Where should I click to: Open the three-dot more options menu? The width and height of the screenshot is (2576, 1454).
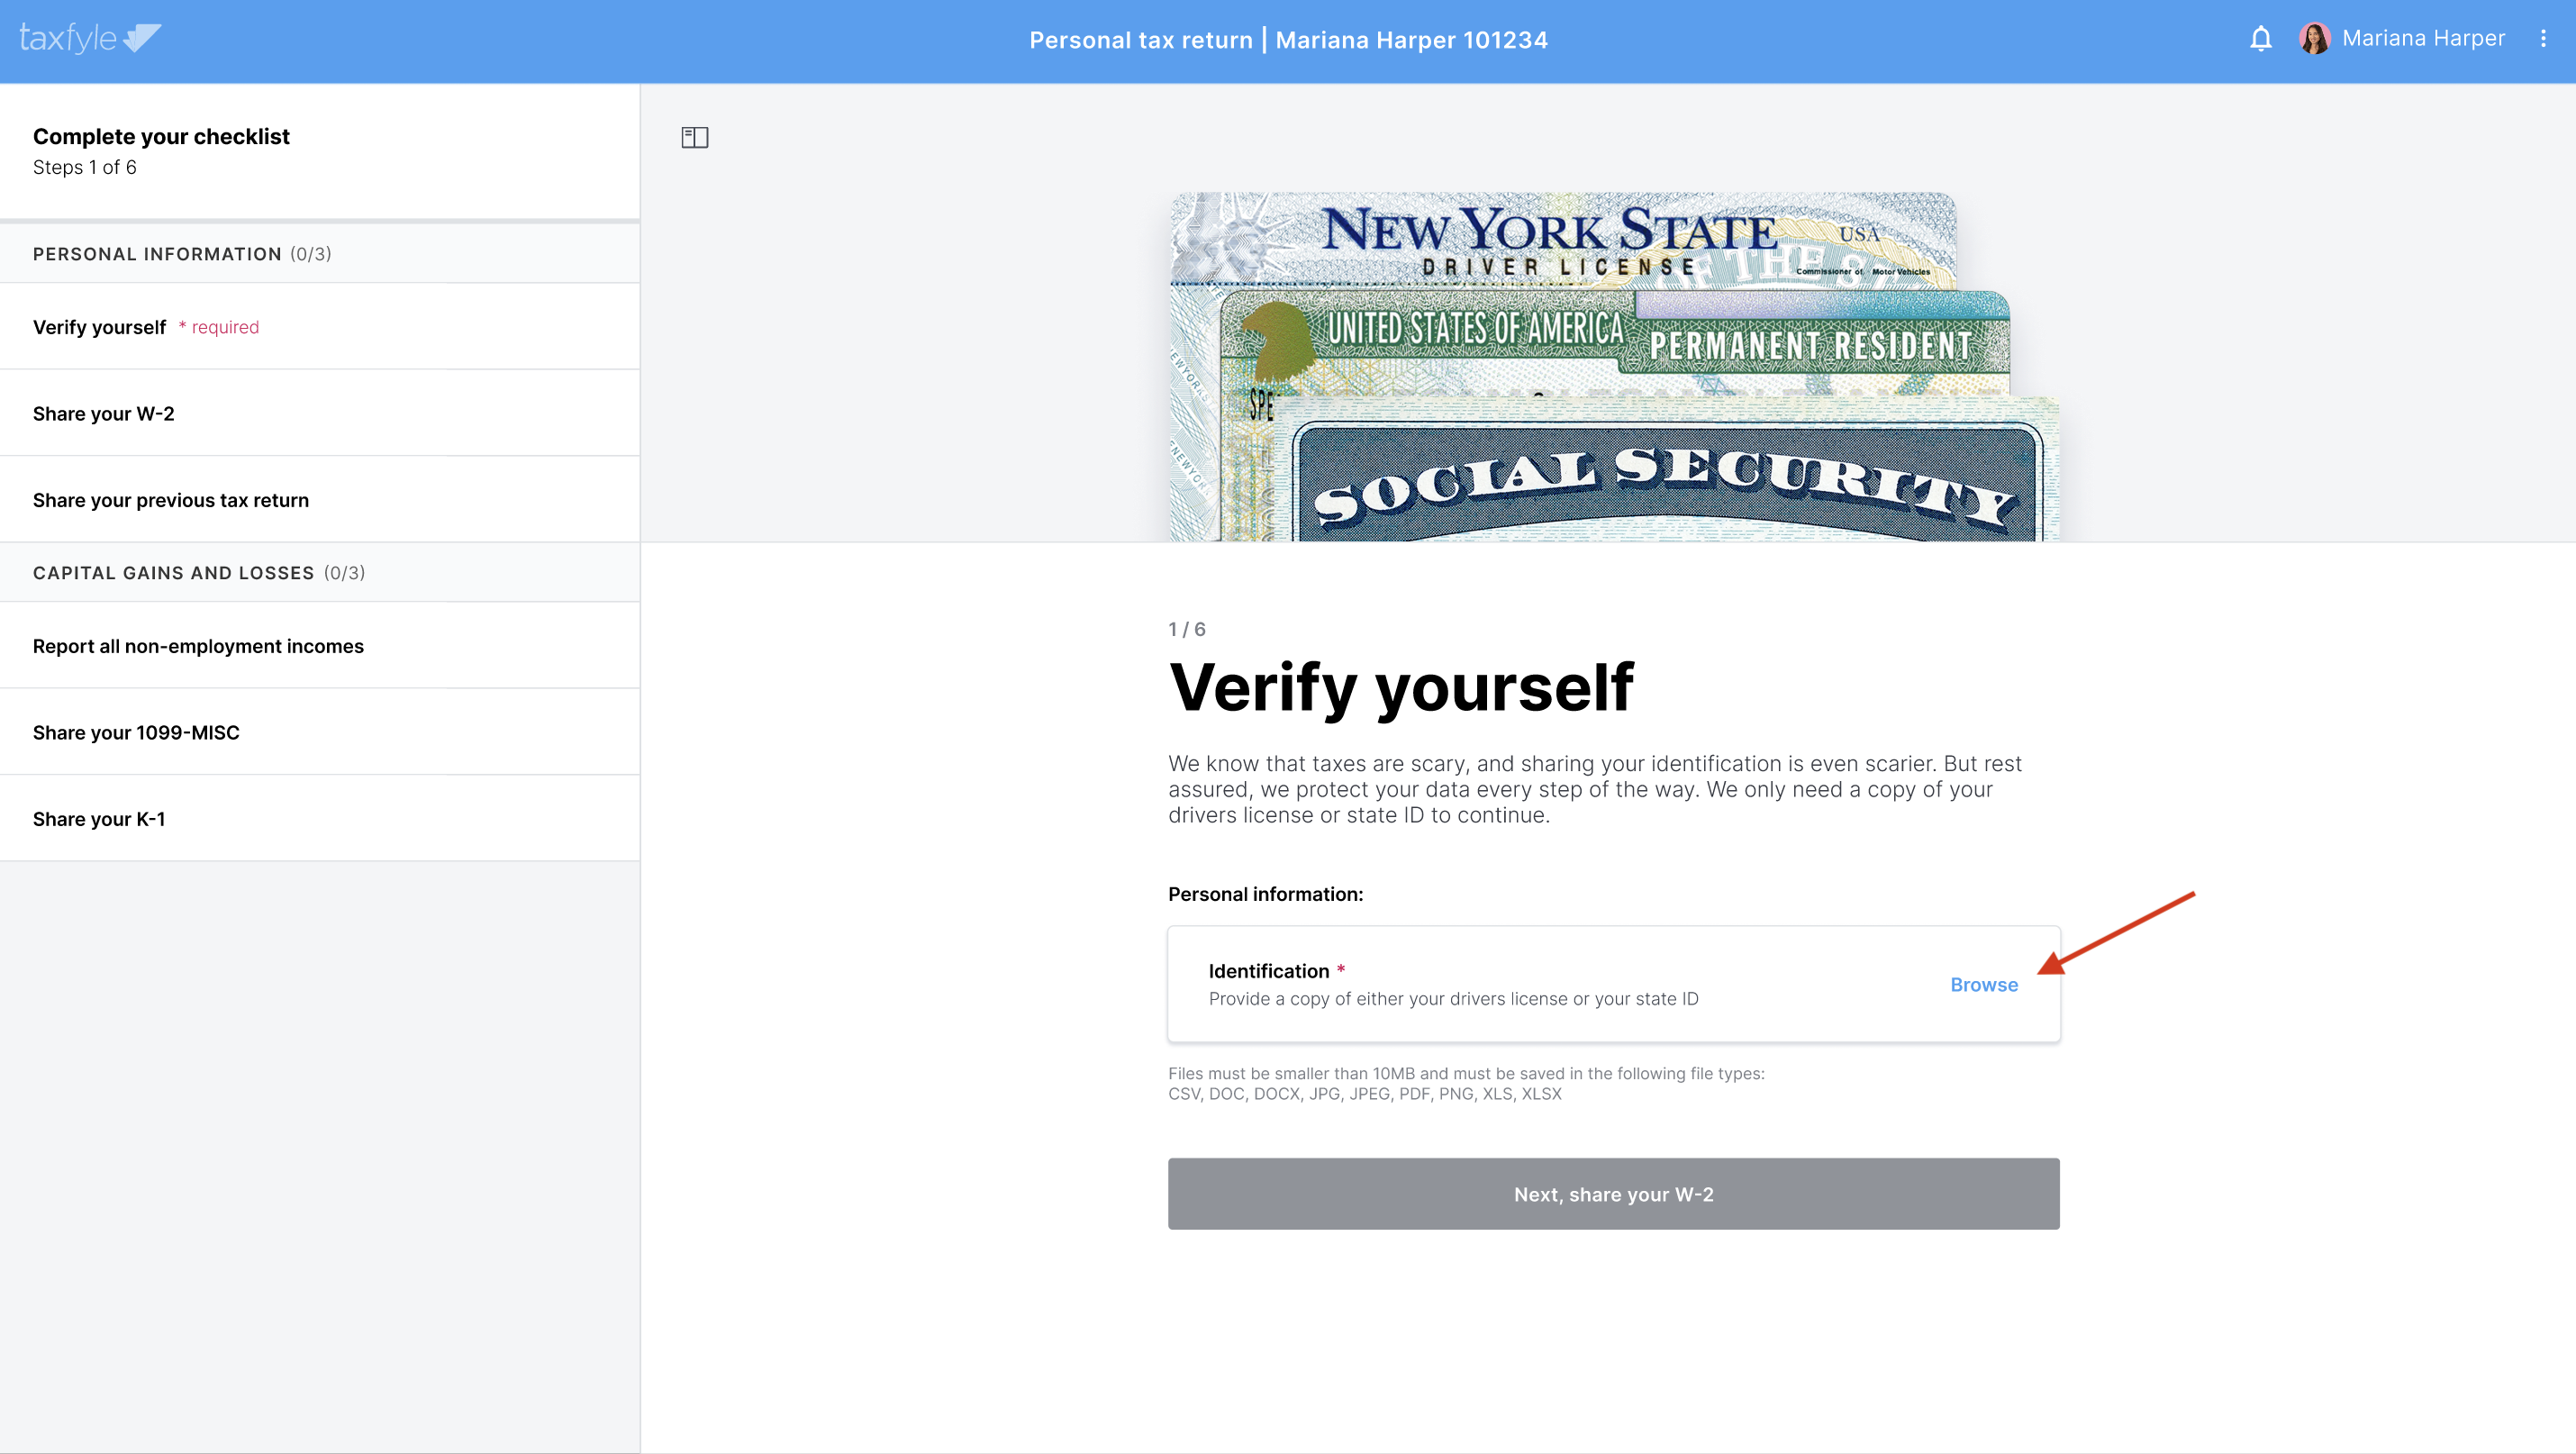tap(2543, 39)
